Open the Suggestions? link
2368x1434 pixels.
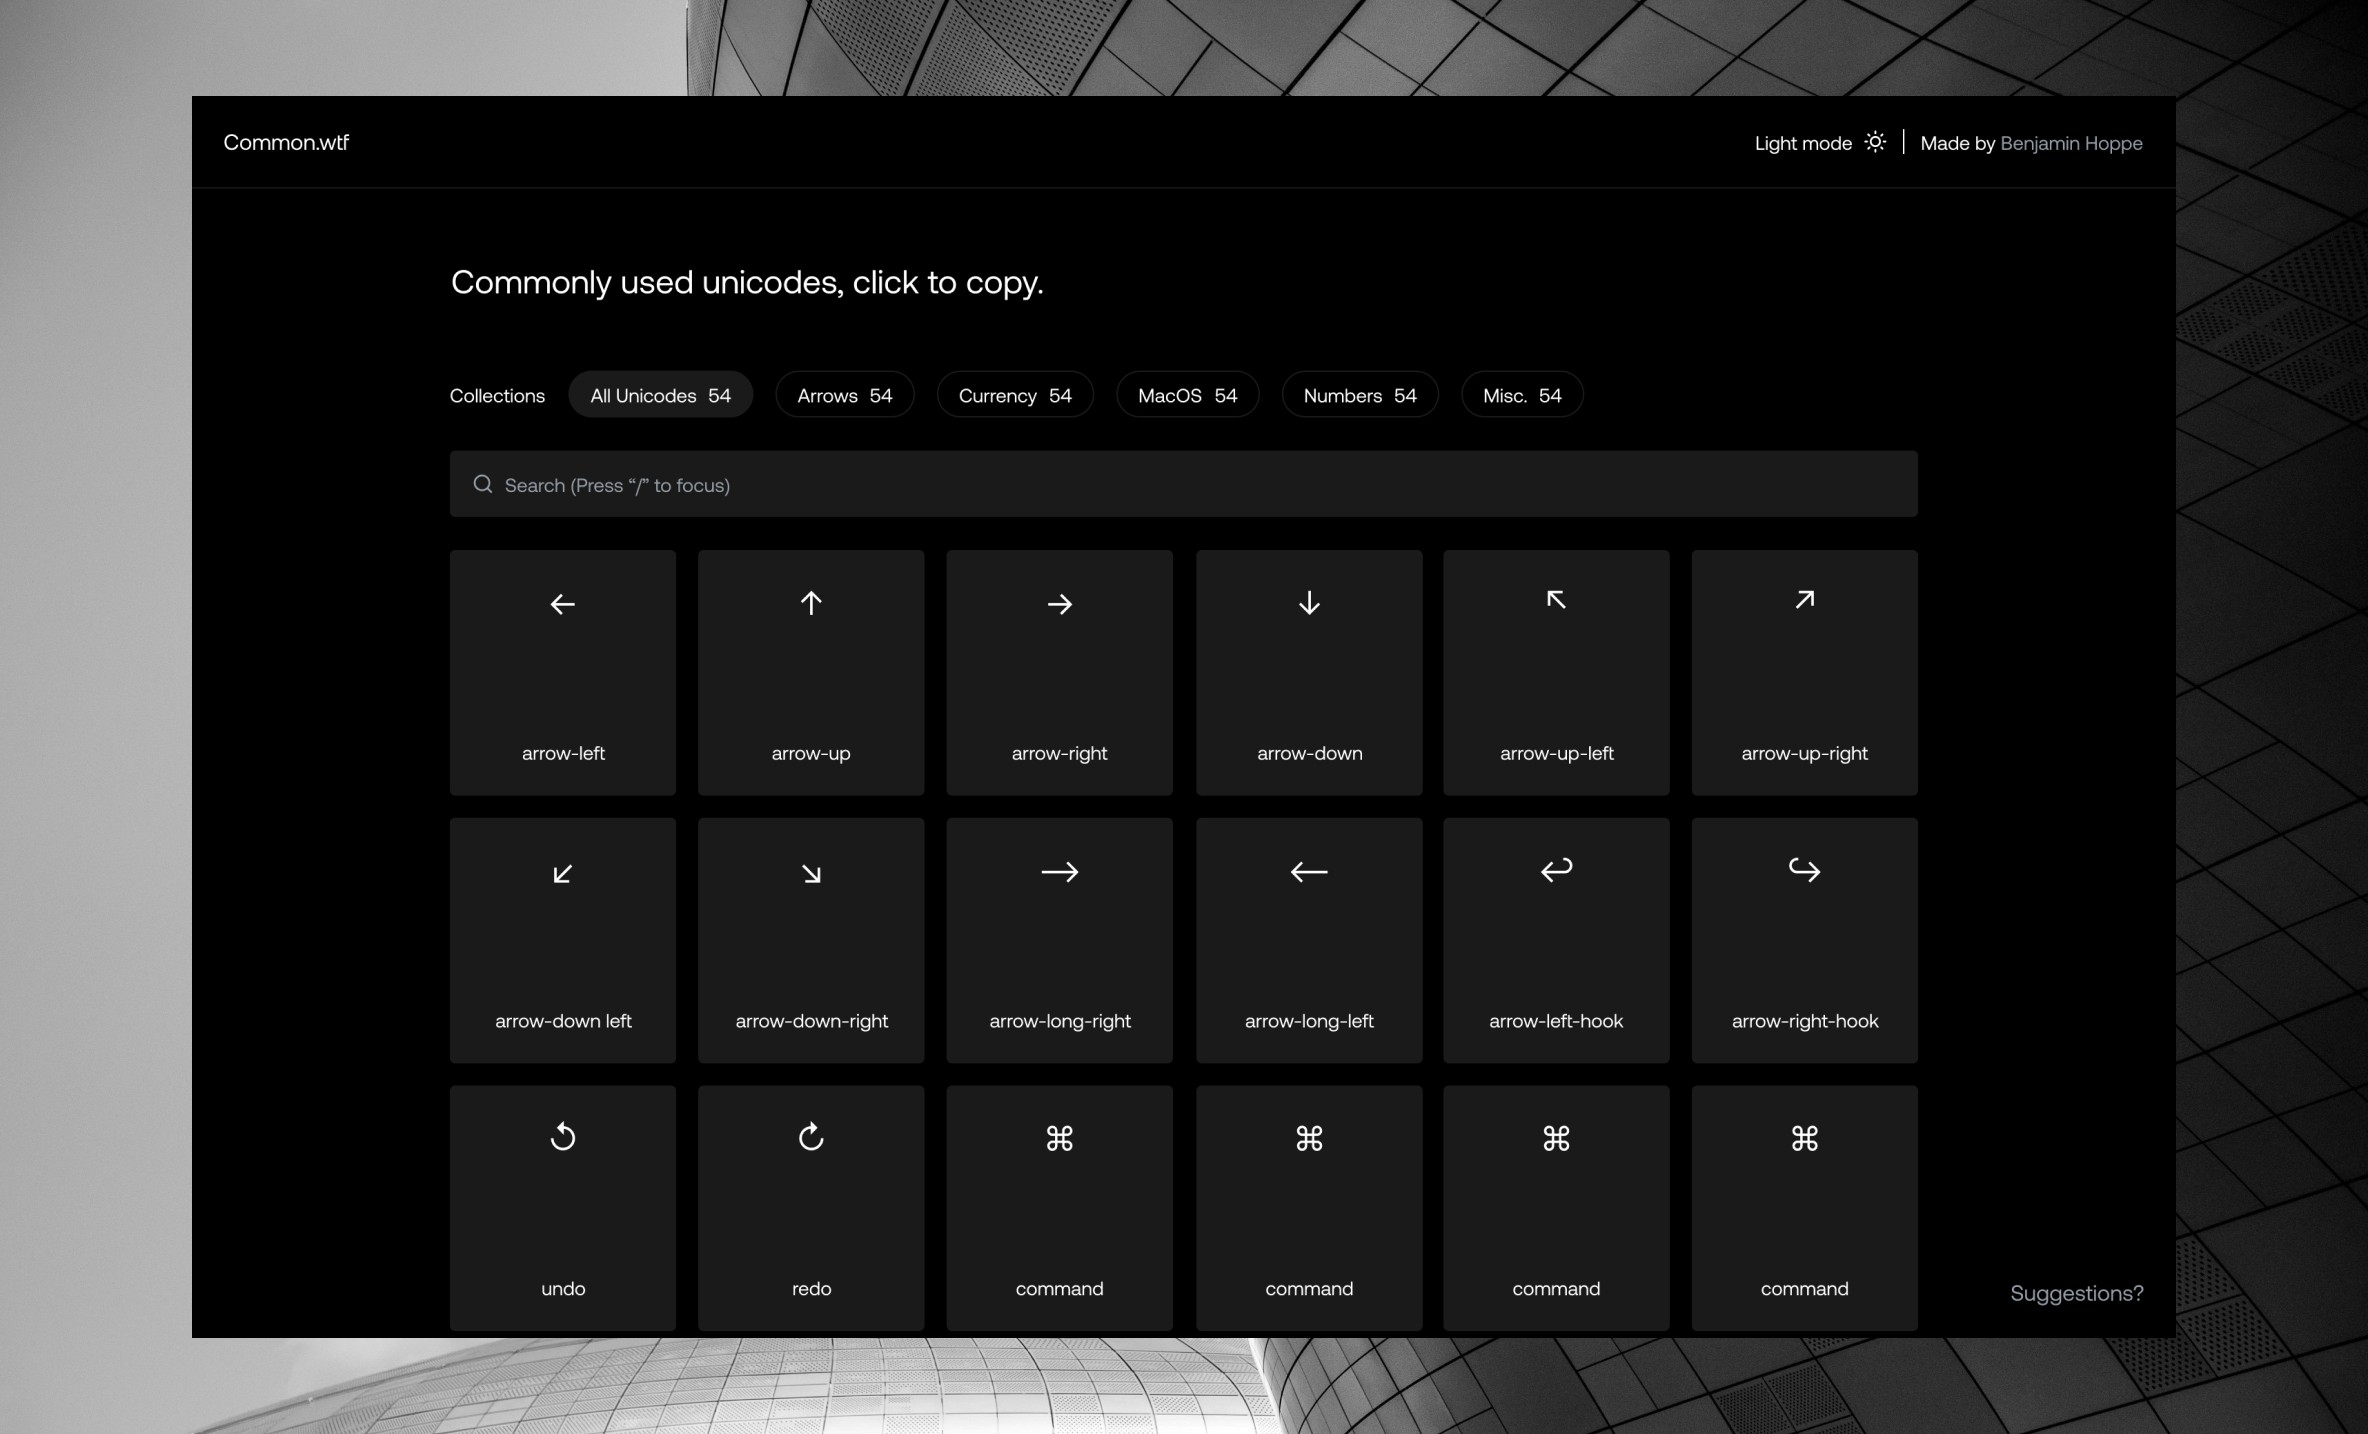[2077, 1293]
